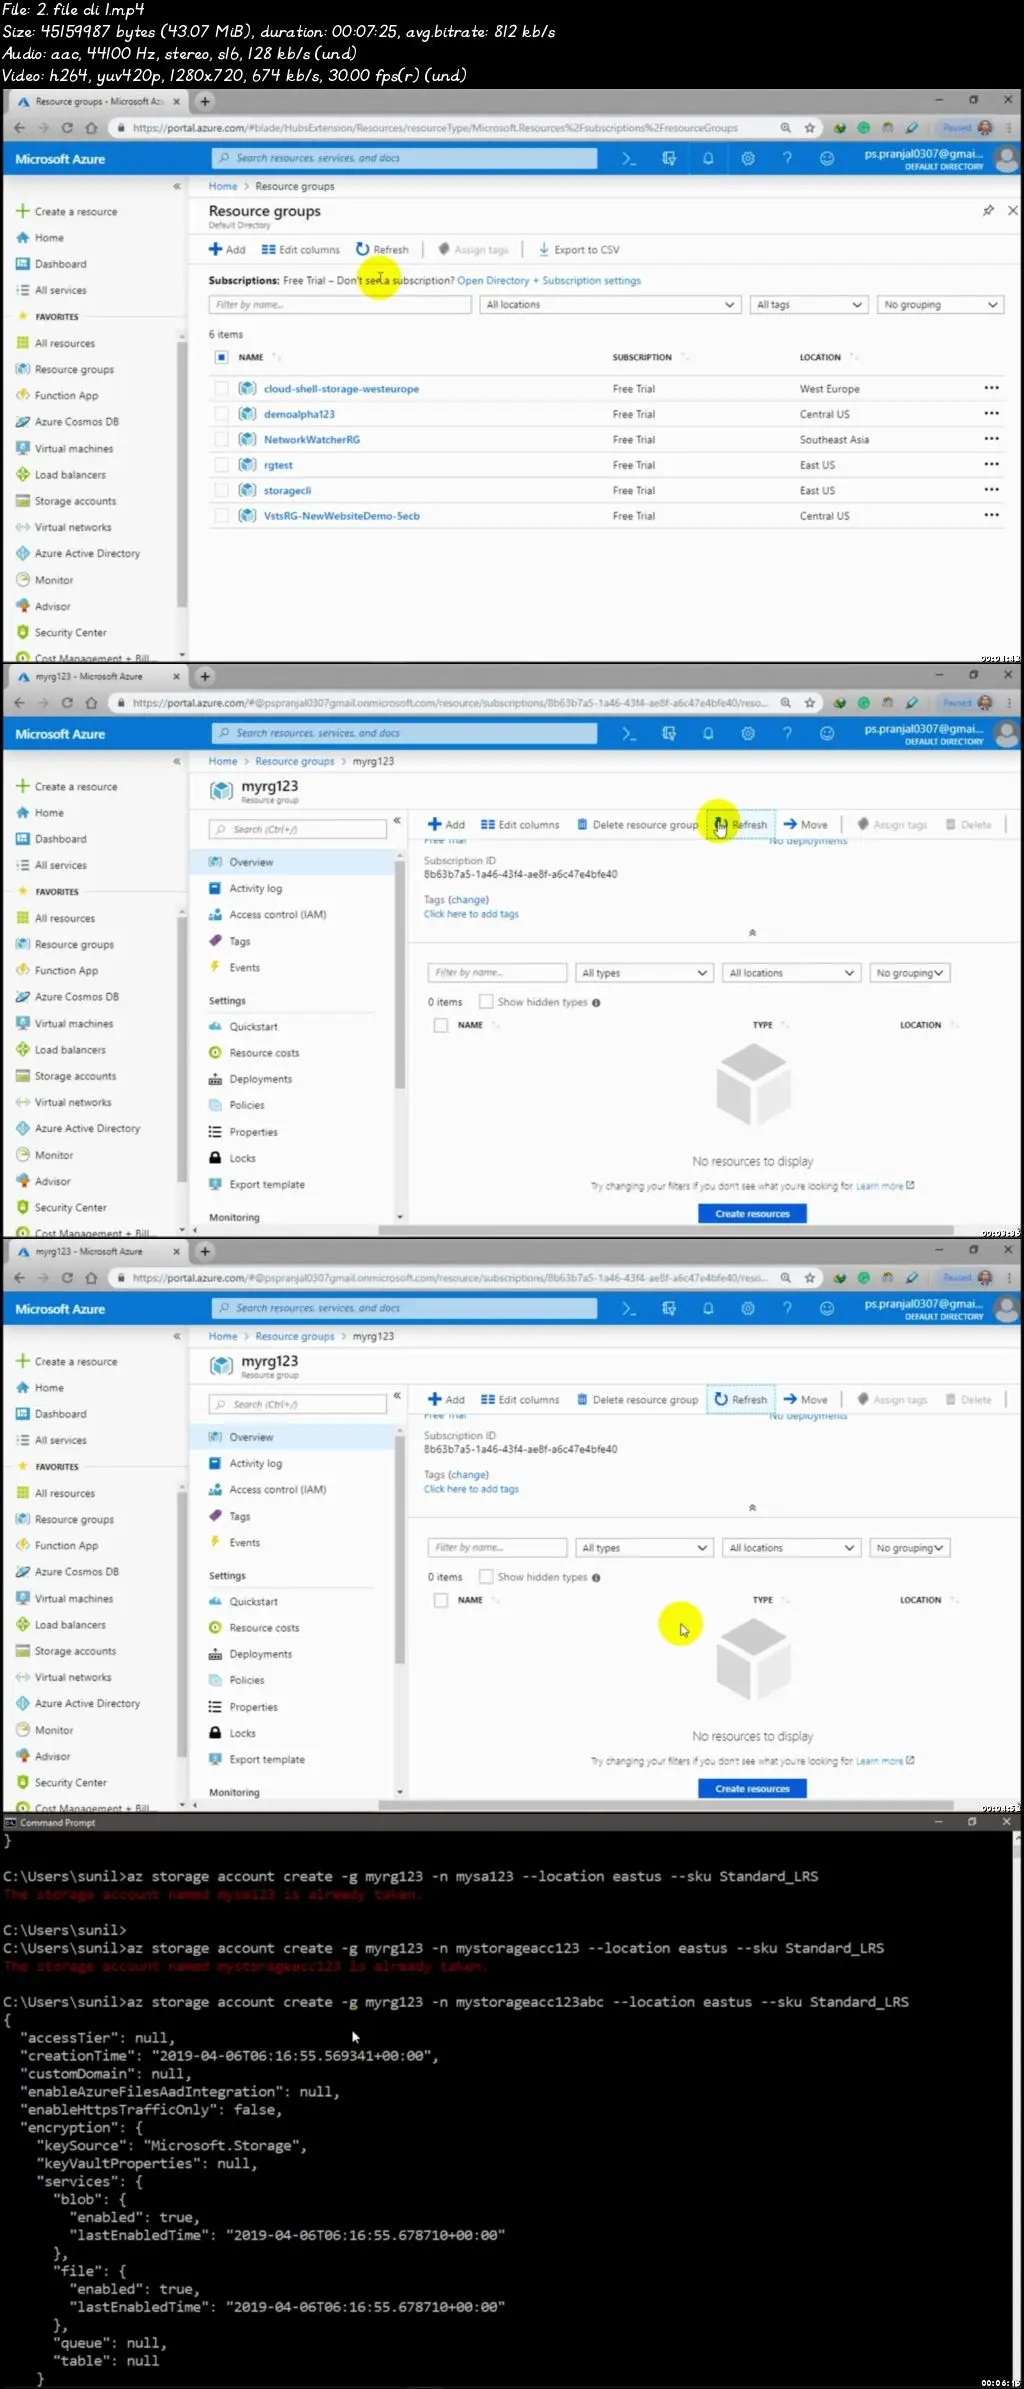Open directory filter icon in top frame header

click(669, 159)
